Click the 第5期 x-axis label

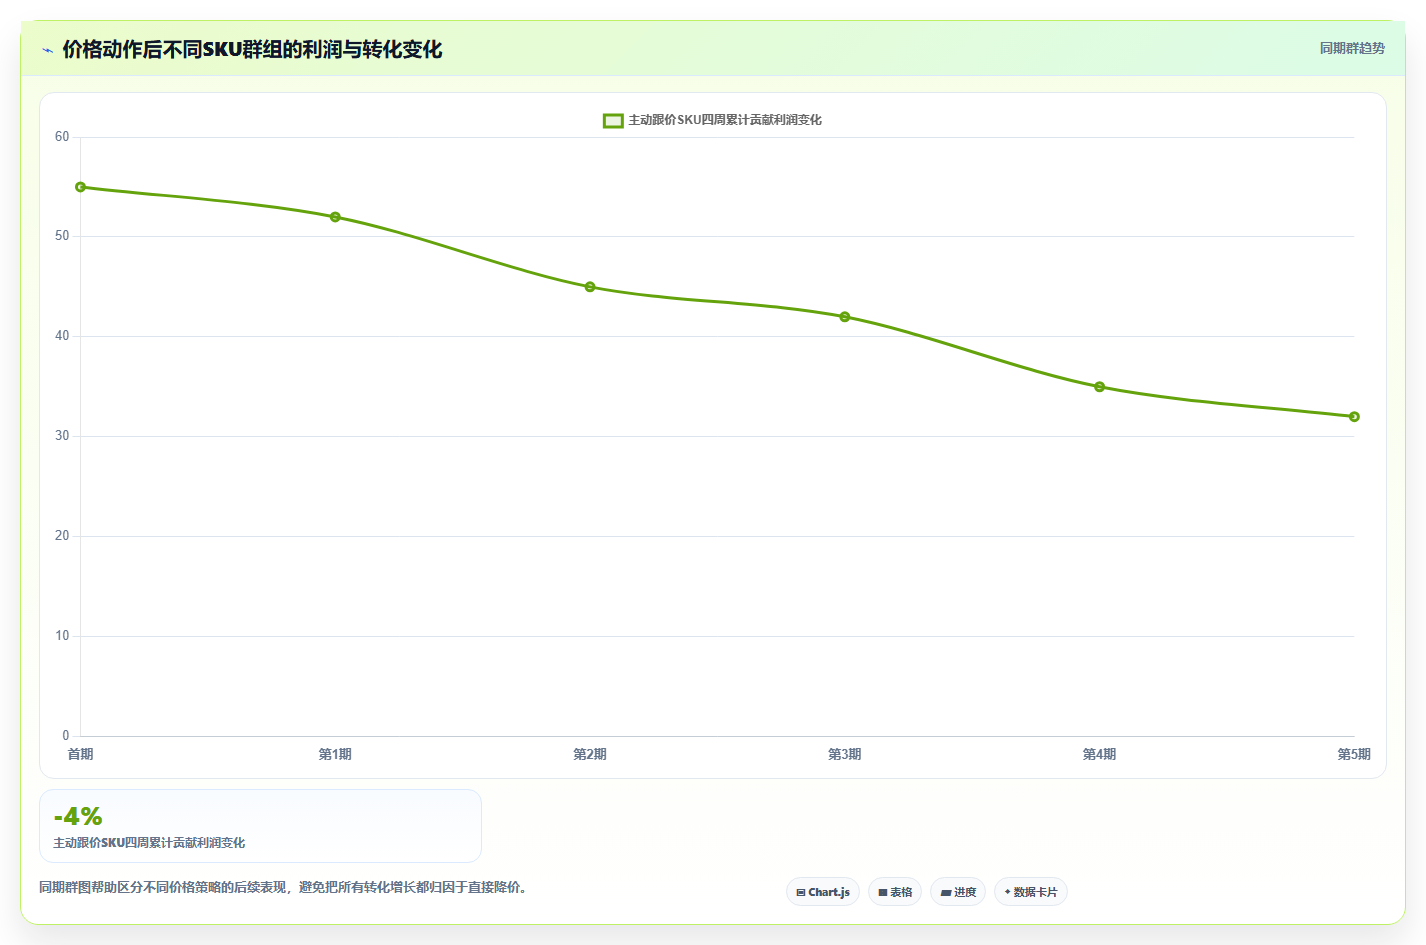click(x=1354, y=754)
